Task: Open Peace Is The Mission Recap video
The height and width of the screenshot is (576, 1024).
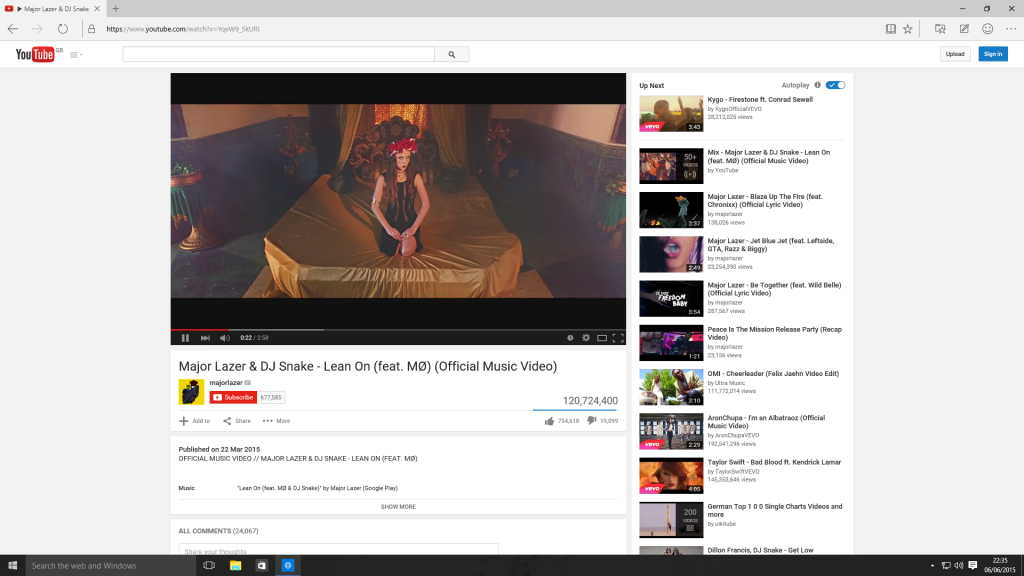Action: tap(775, 334)
